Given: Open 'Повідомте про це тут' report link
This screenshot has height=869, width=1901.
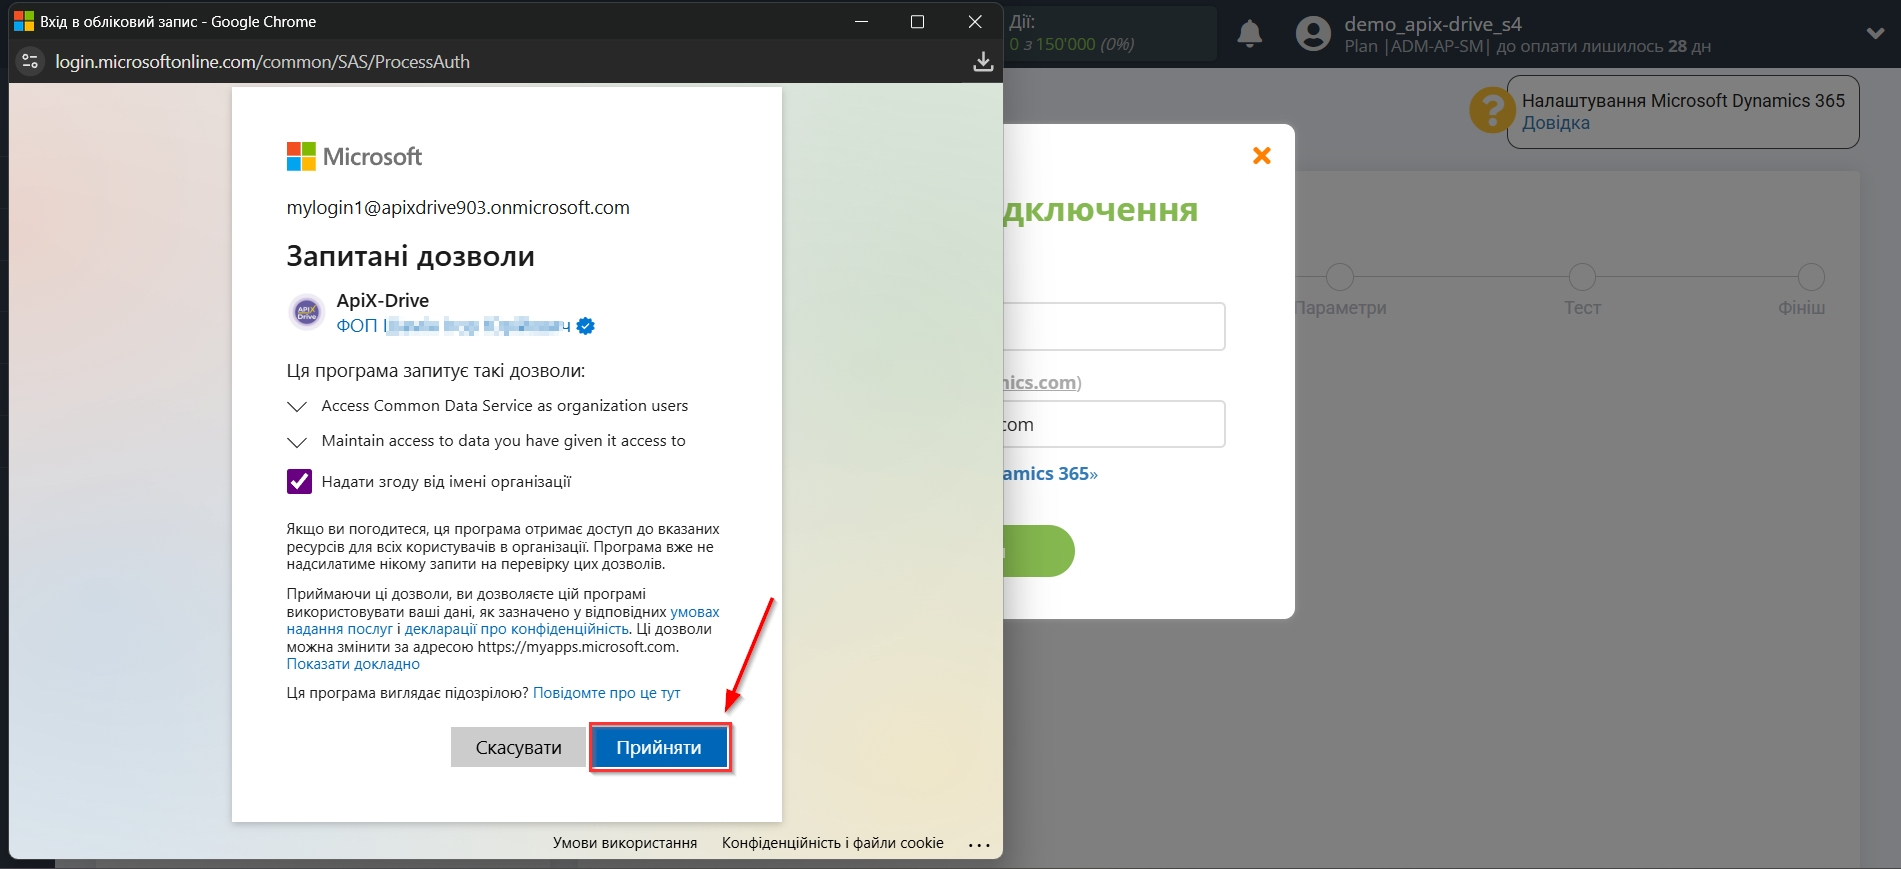Looking at the screenshot, I should (x=606, y=693).
